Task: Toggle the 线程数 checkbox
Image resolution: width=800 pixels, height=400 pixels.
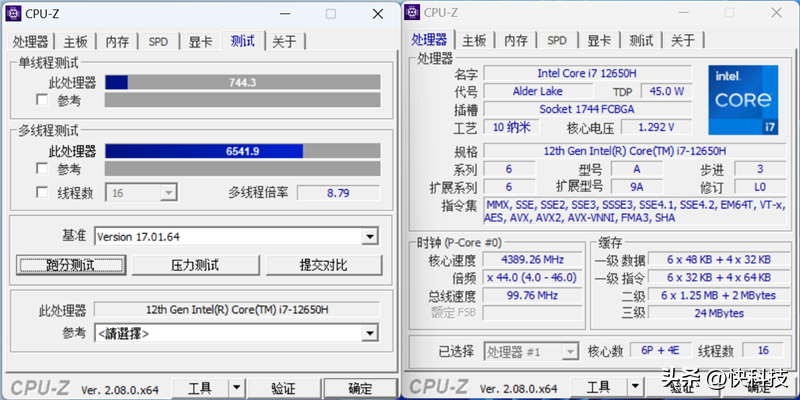Action: (42, 192)
